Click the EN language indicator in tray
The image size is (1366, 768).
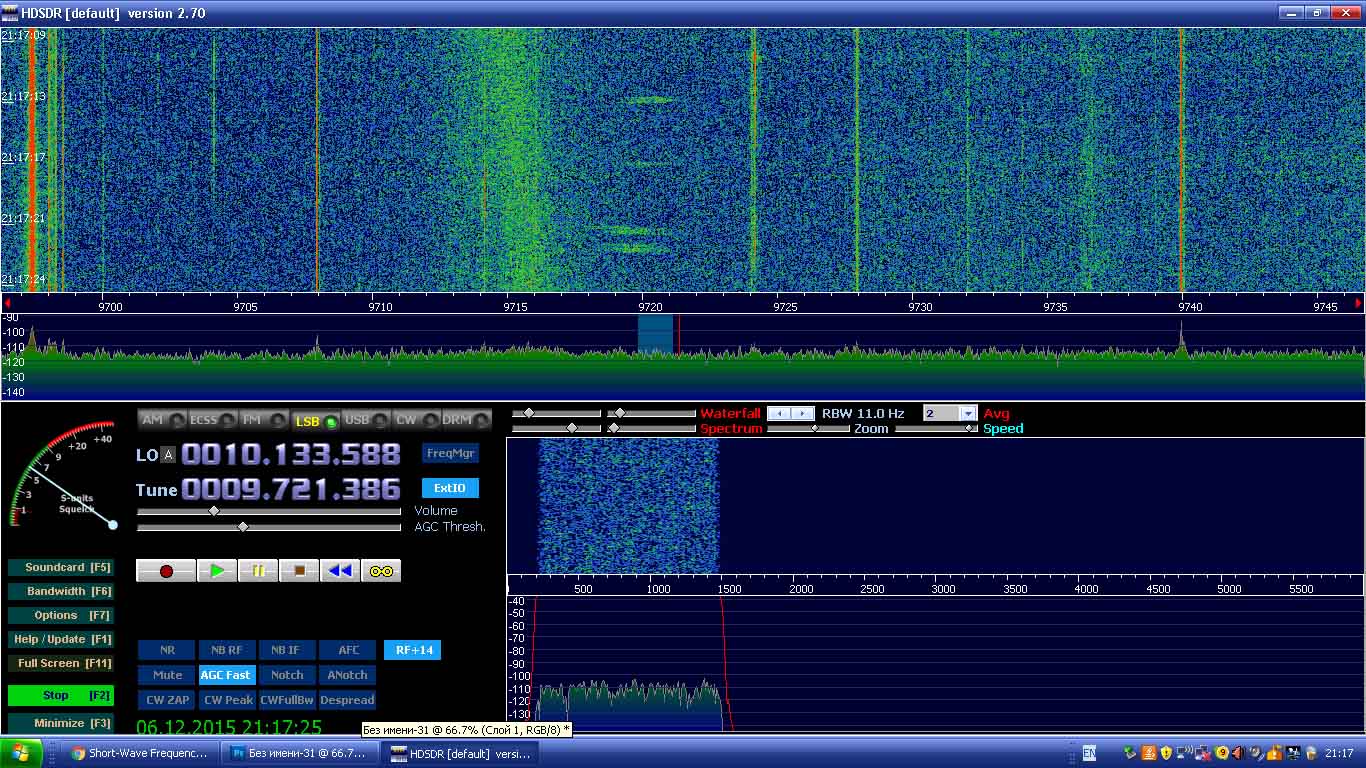point(1089,753)
